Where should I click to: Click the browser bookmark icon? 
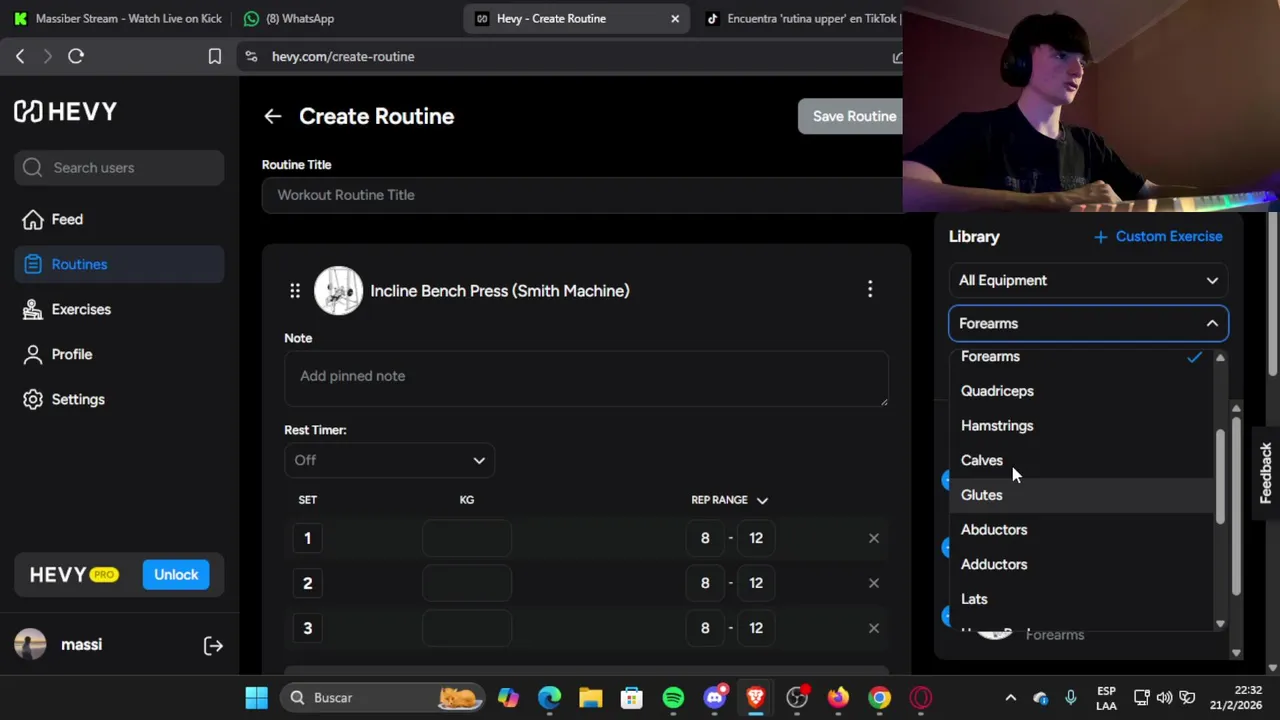click(214, 57)
